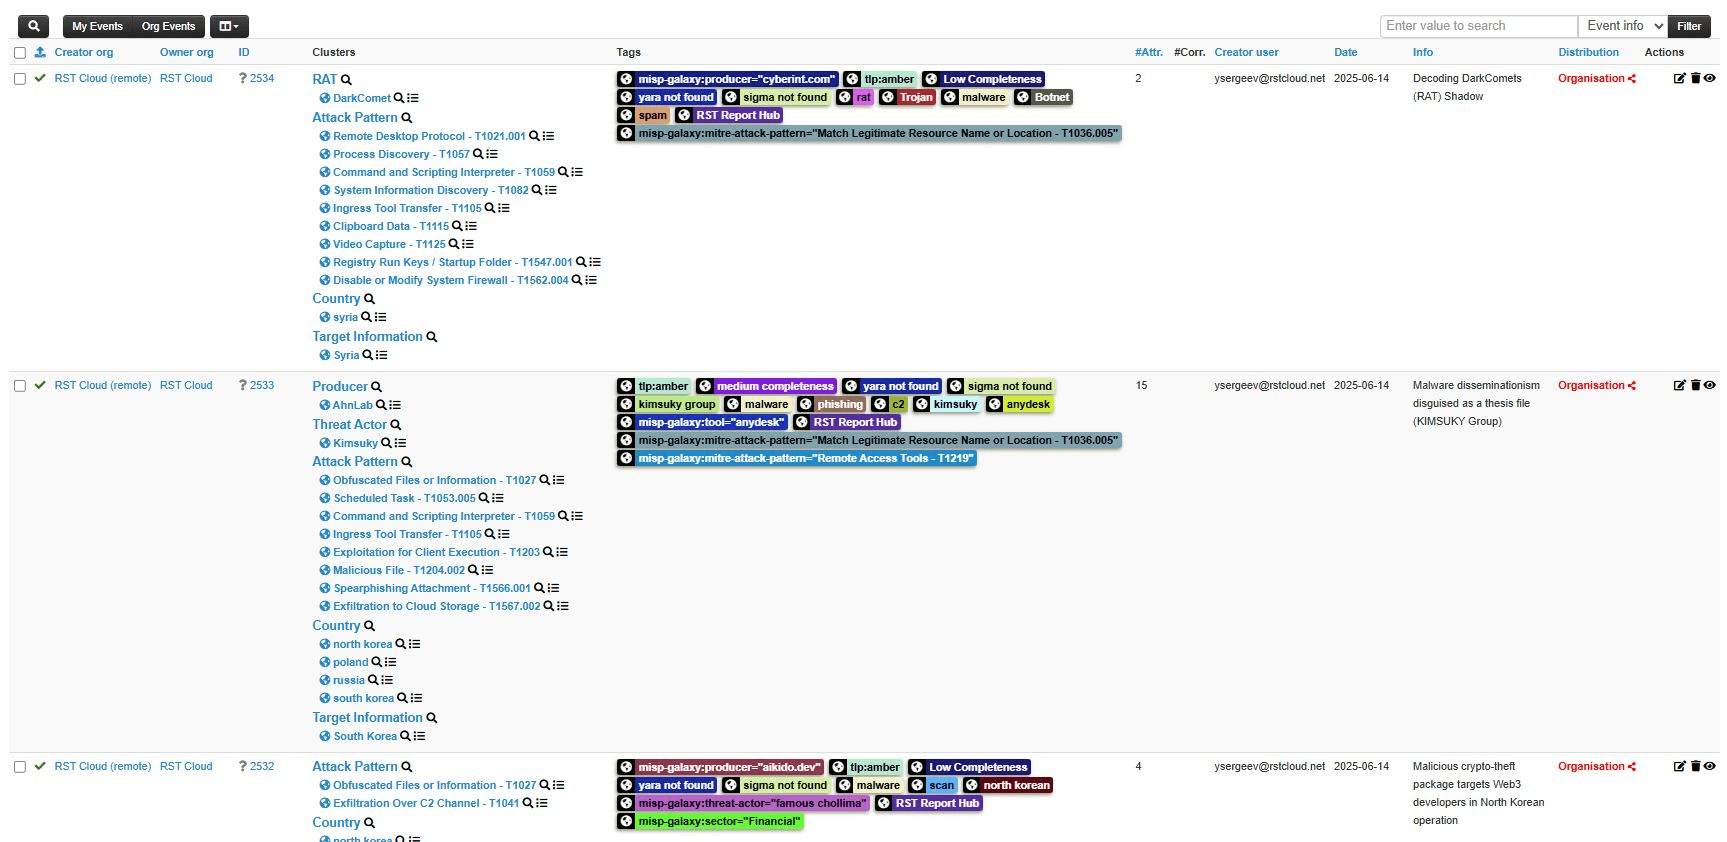Click the list icon next to Malicious File - T1204.002

point(487,570)
